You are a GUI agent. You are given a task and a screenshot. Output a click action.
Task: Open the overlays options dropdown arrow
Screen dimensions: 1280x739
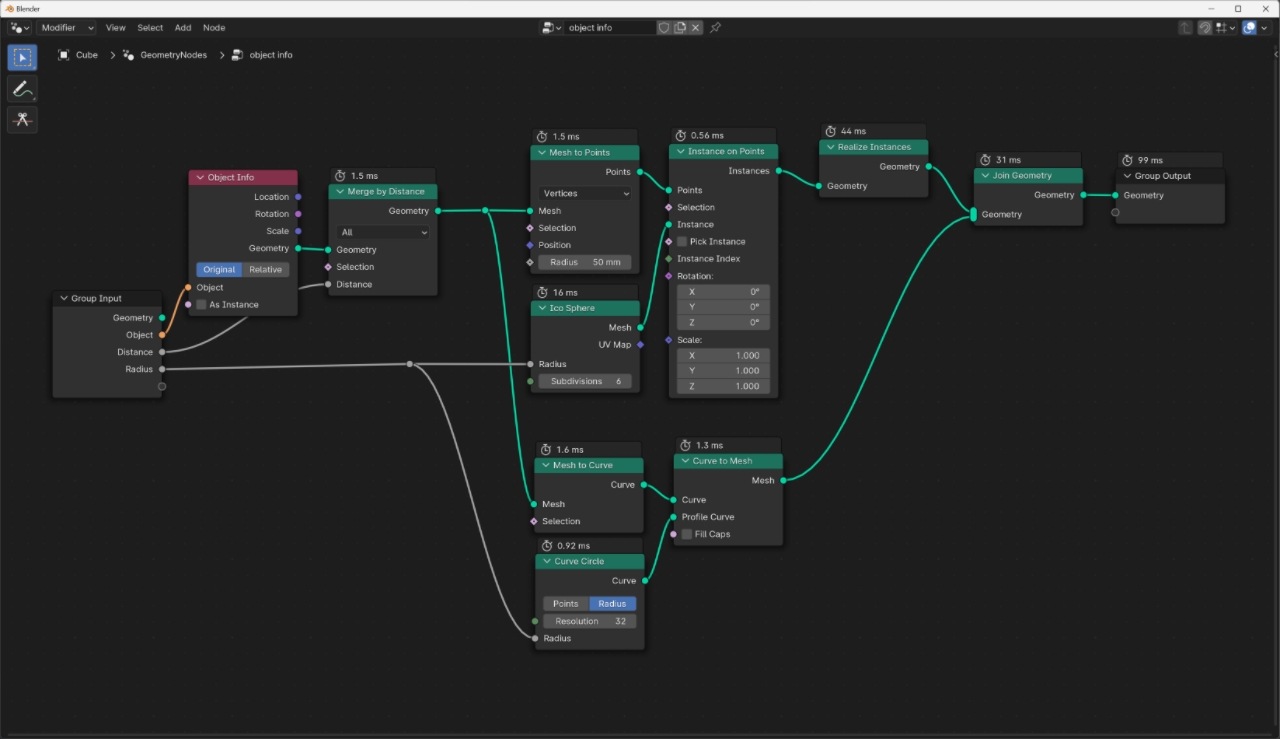pyautogui.click(x=1265, y=28)
